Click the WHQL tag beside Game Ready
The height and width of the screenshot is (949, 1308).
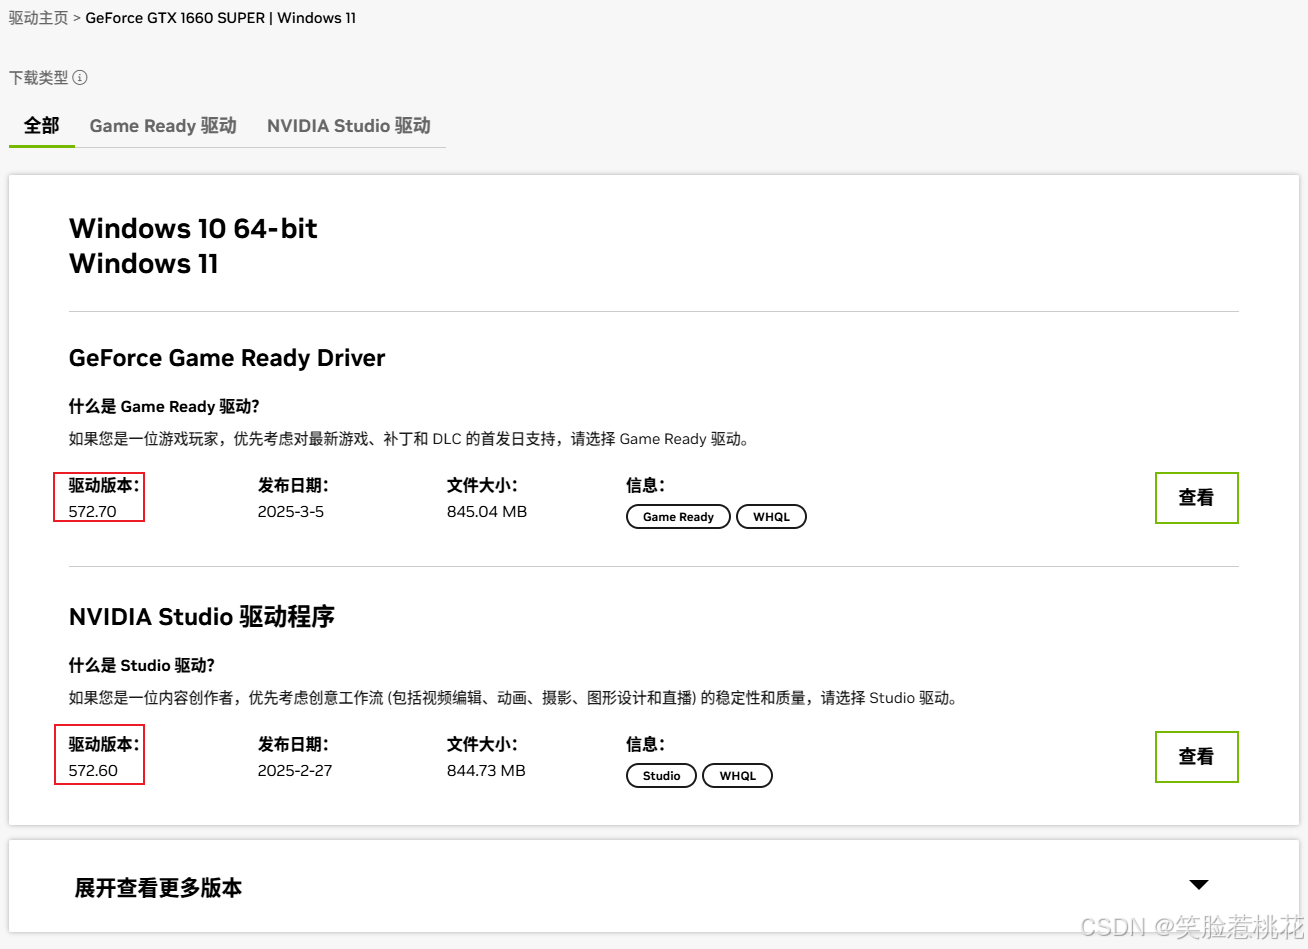tap(771, 517)
